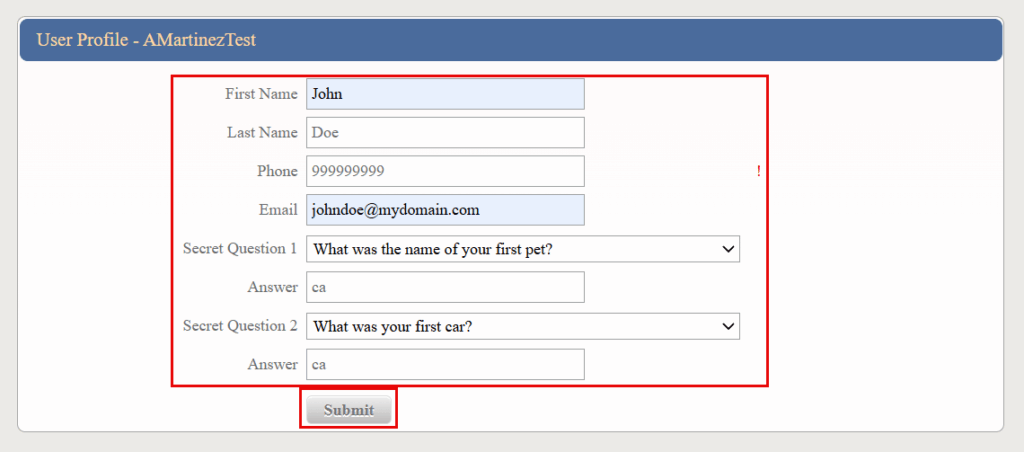
Task: Click the User Profile - AMartinezTest header title
Action: [x=146, y=40]
